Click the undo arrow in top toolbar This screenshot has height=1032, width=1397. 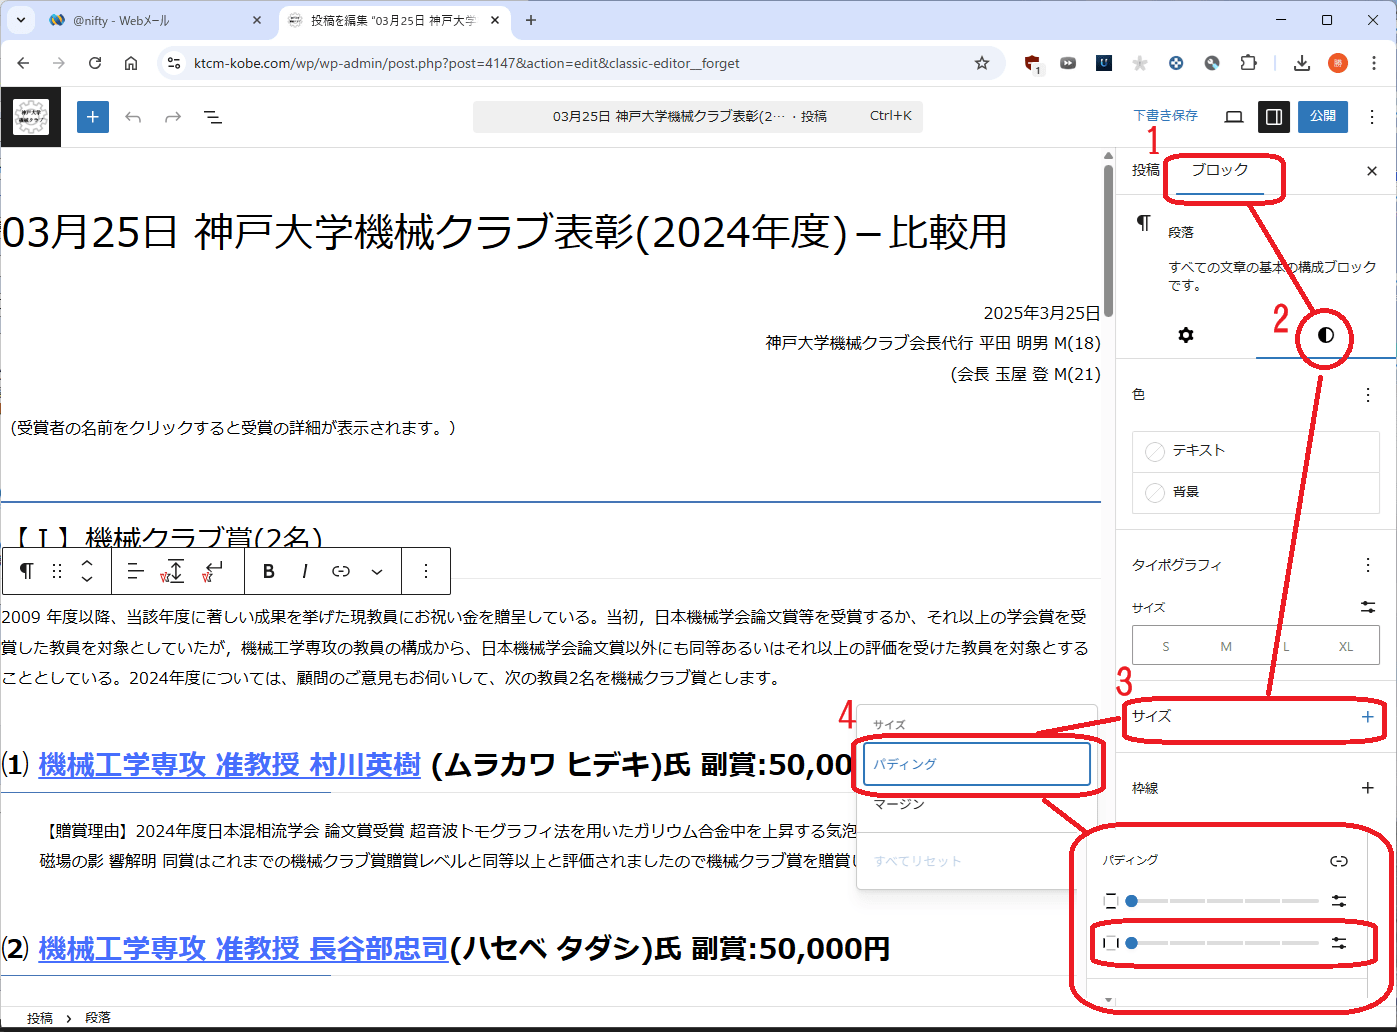point(133,117)
